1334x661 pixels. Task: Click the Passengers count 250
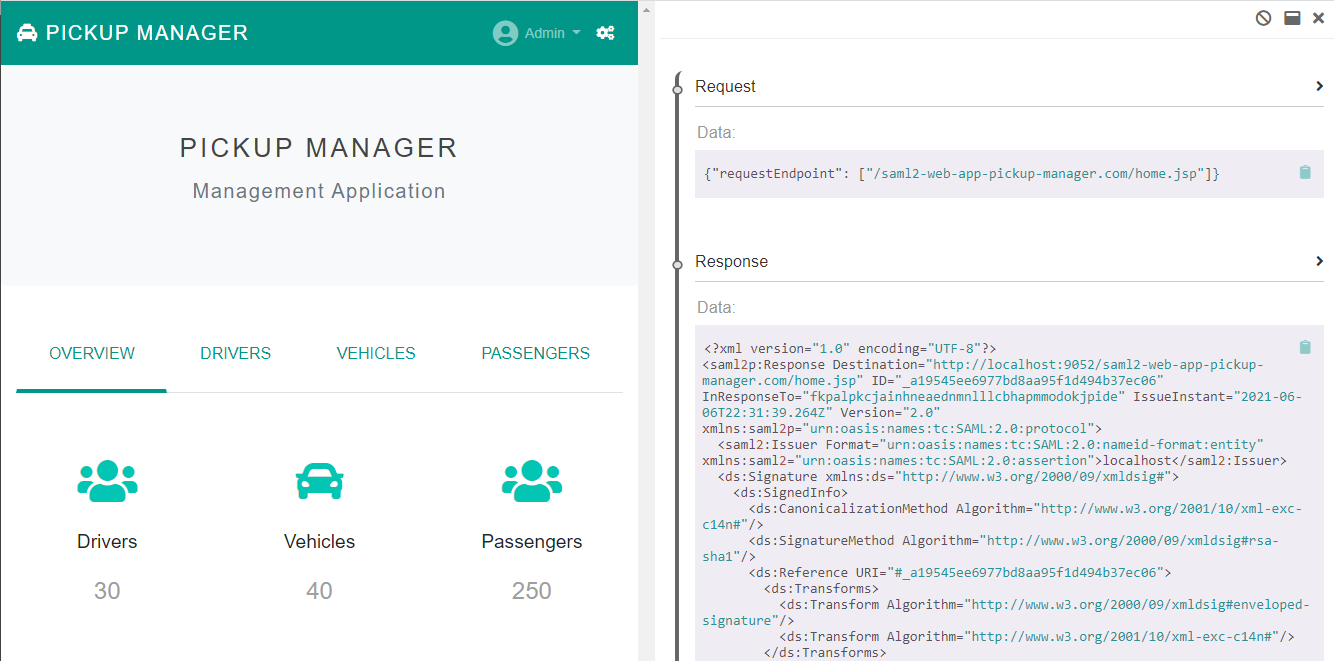click(x=532, y=591)
